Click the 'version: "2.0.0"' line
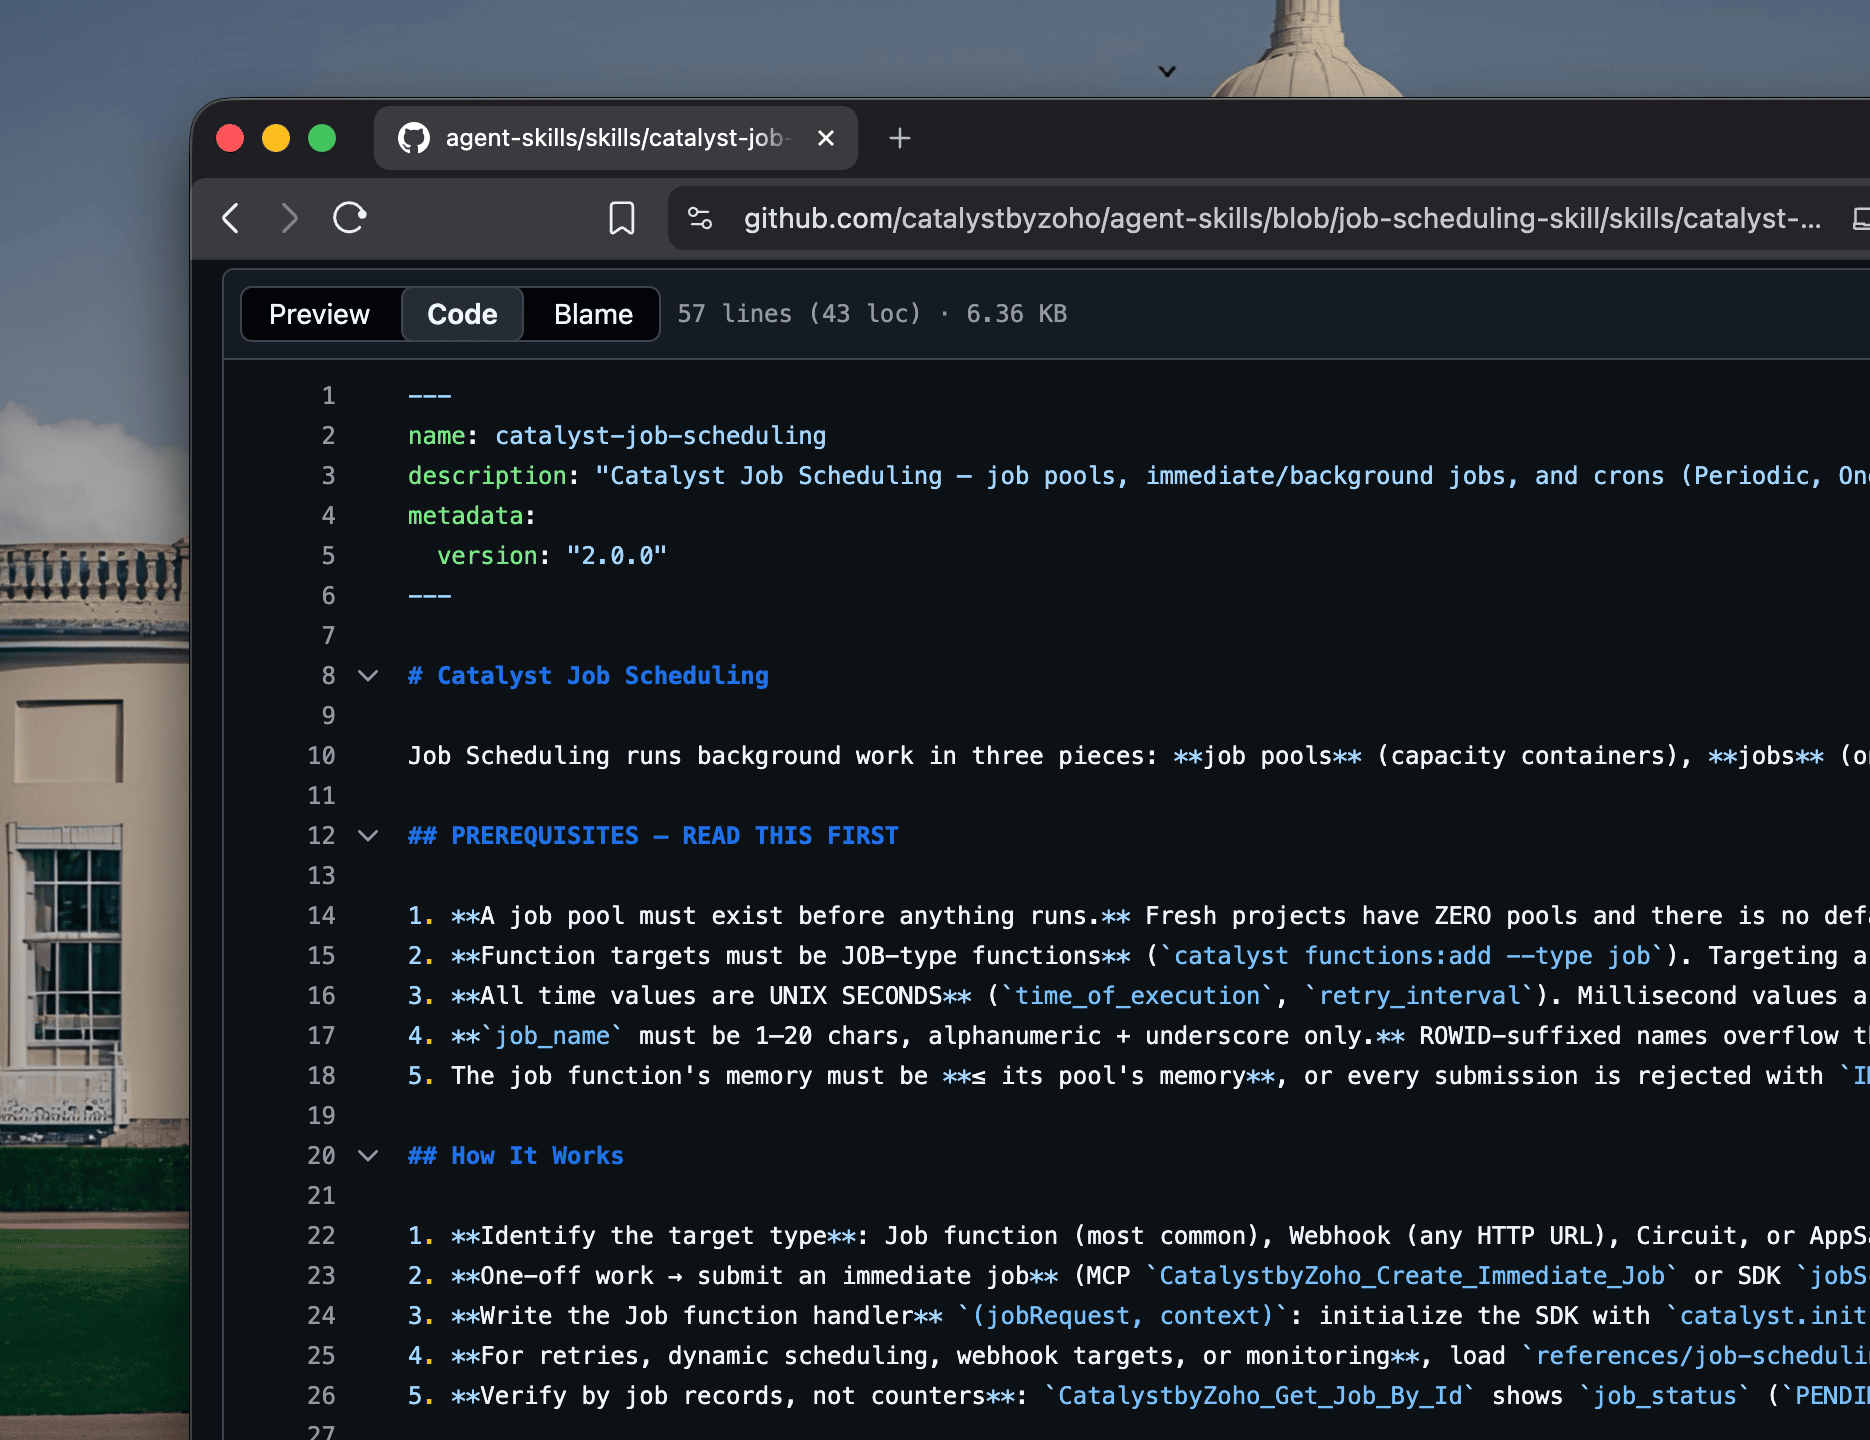 pyautogui.click(x=552, y=556)
